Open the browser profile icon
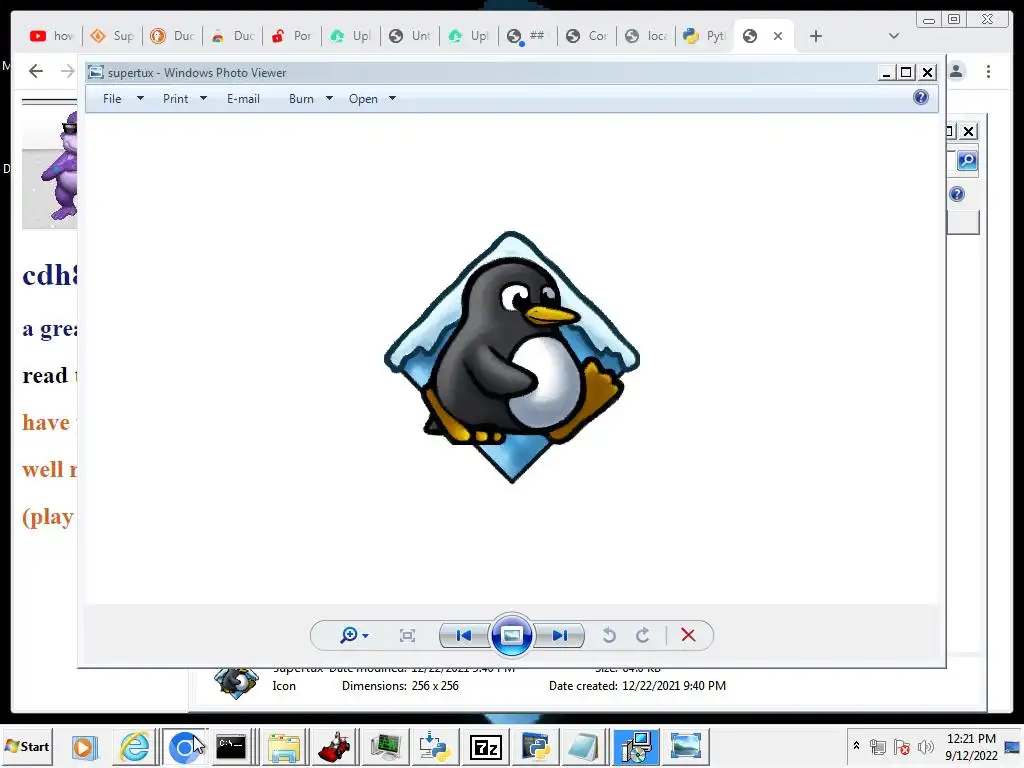The width and height of the screenshot is (1024, 768). (956, 71)
